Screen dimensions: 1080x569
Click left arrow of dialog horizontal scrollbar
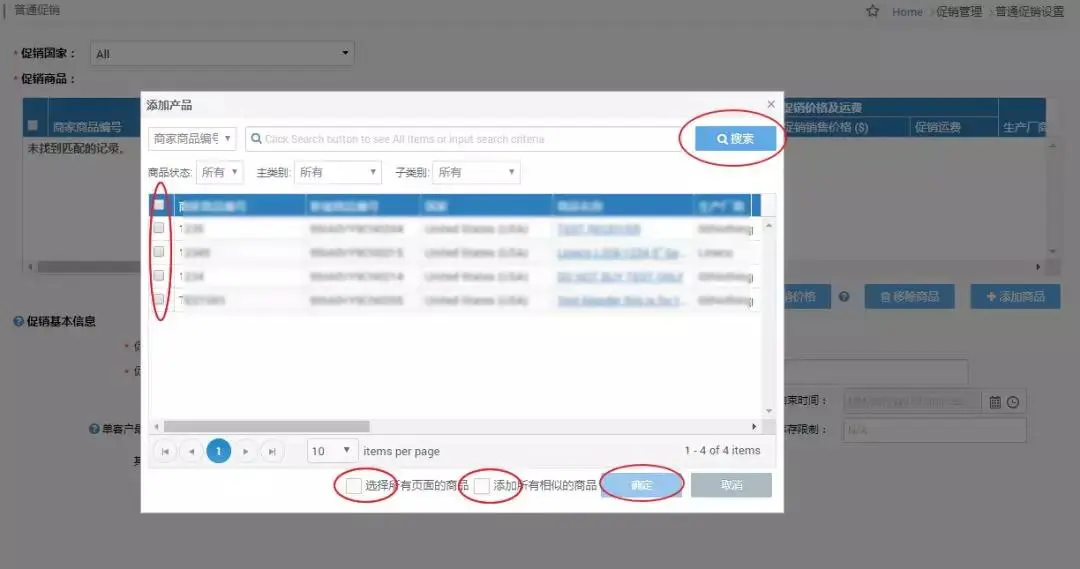pyautogui.click(x=156, y=426)
